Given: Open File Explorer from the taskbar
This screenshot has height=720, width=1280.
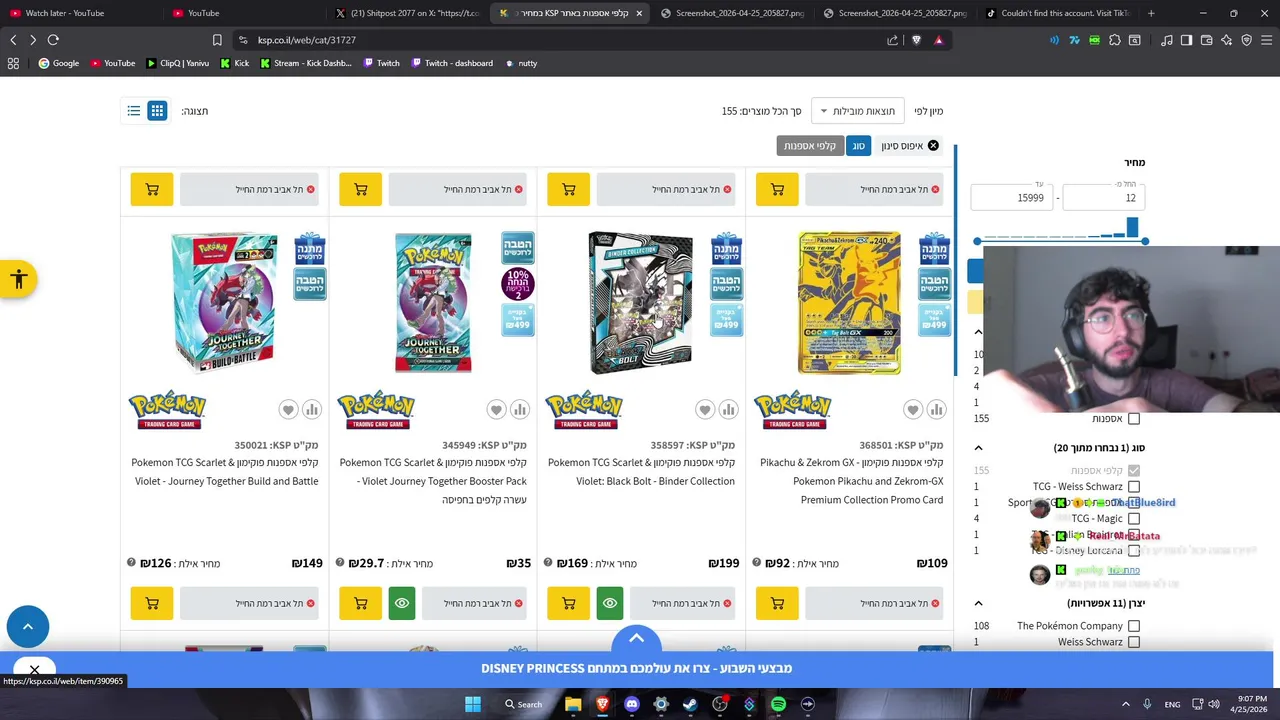Looking at the screenshot, I should (573, 704).
